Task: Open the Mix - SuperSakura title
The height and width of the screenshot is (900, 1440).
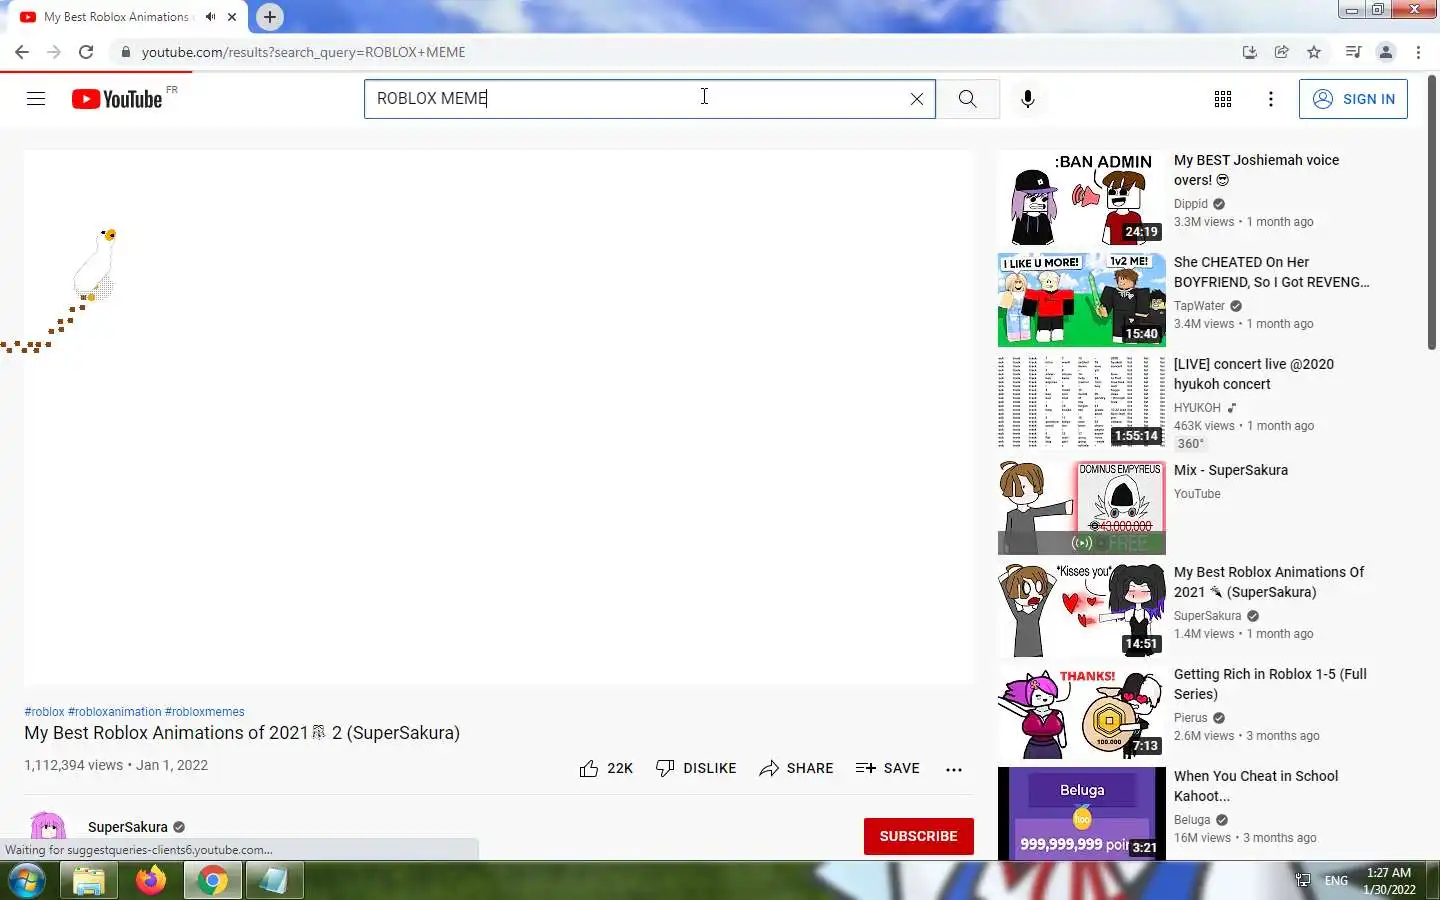Action: pyautogui.click(x=1231, y=470)
